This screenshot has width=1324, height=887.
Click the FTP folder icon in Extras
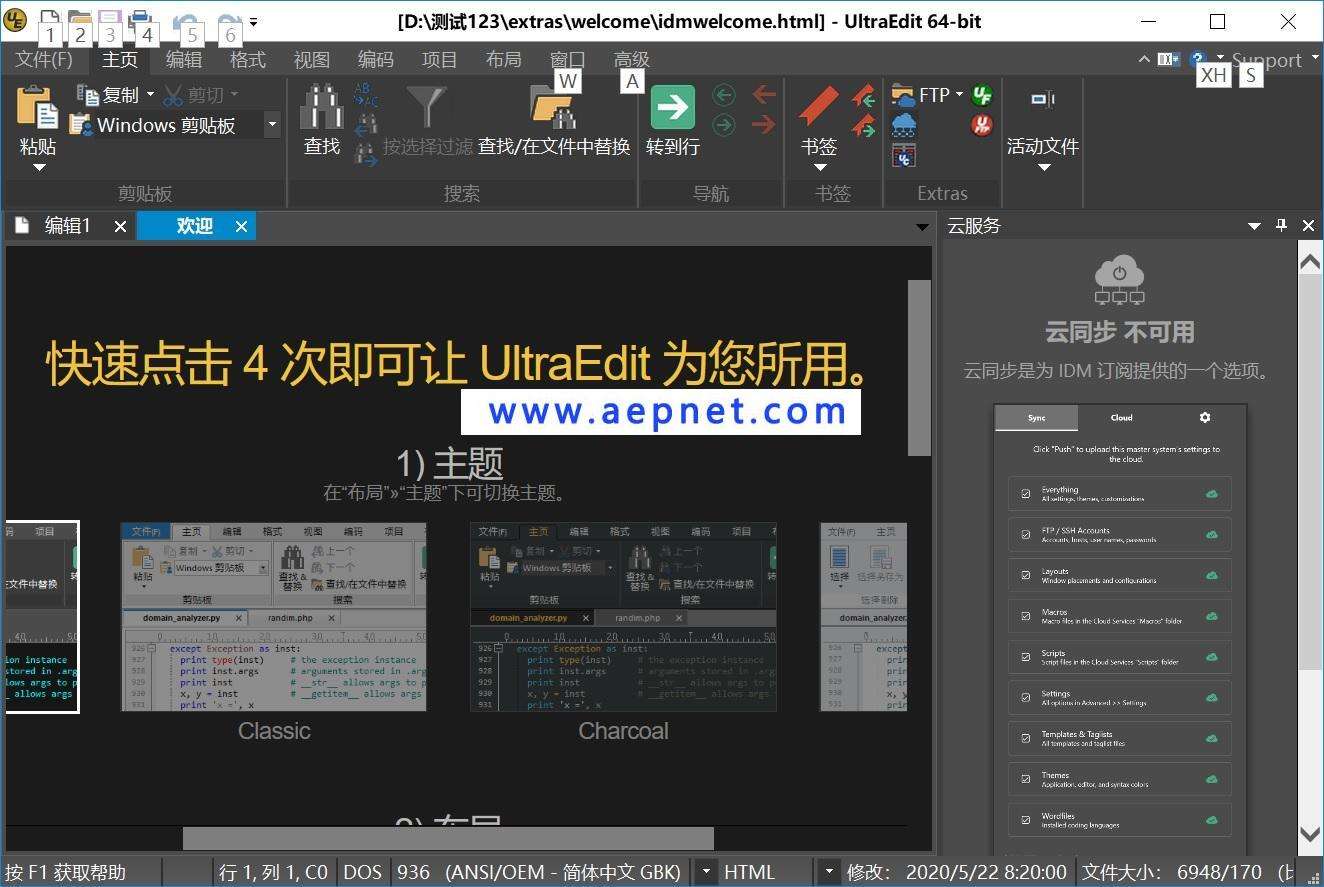pyautogui.click(x=903, y=96)
